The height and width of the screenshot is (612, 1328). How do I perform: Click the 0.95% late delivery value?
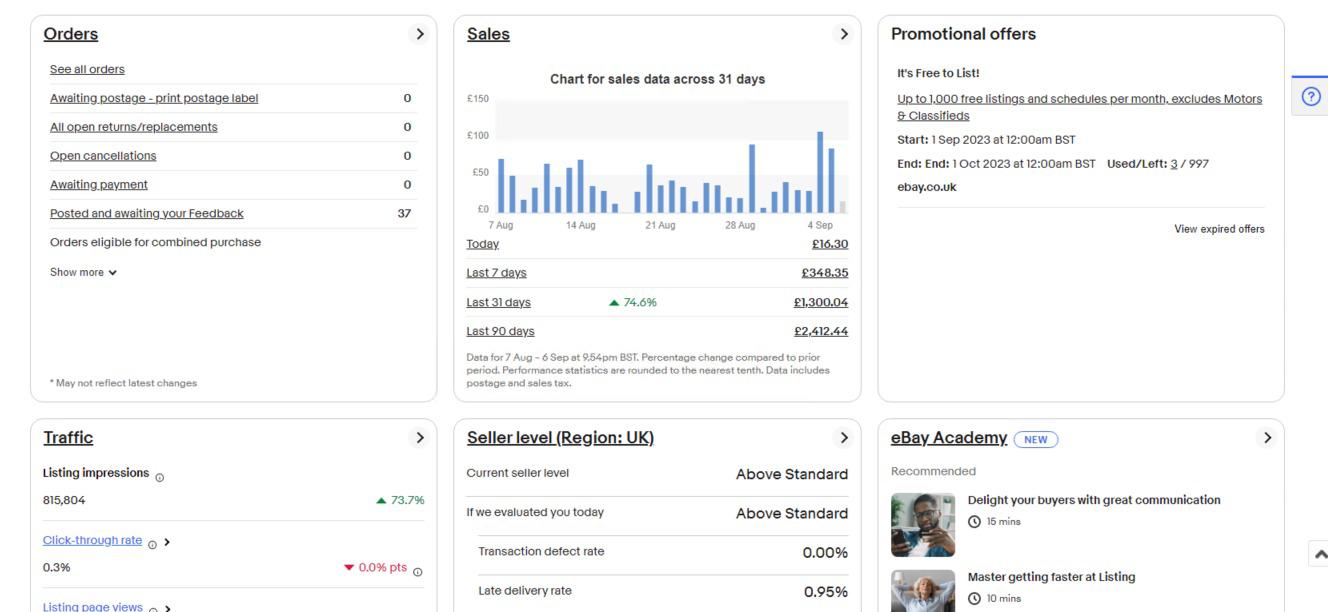point(825,592)
